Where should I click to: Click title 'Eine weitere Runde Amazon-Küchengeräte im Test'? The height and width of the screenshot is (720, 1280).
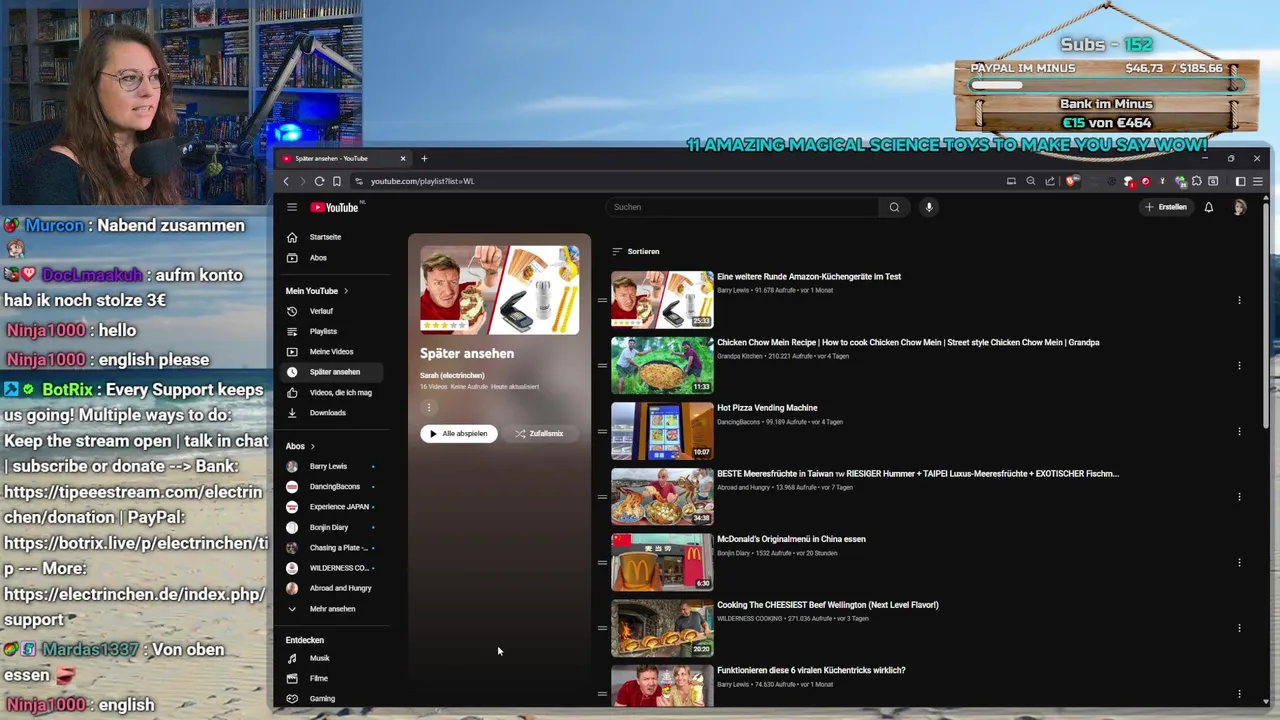click(809, 277)
